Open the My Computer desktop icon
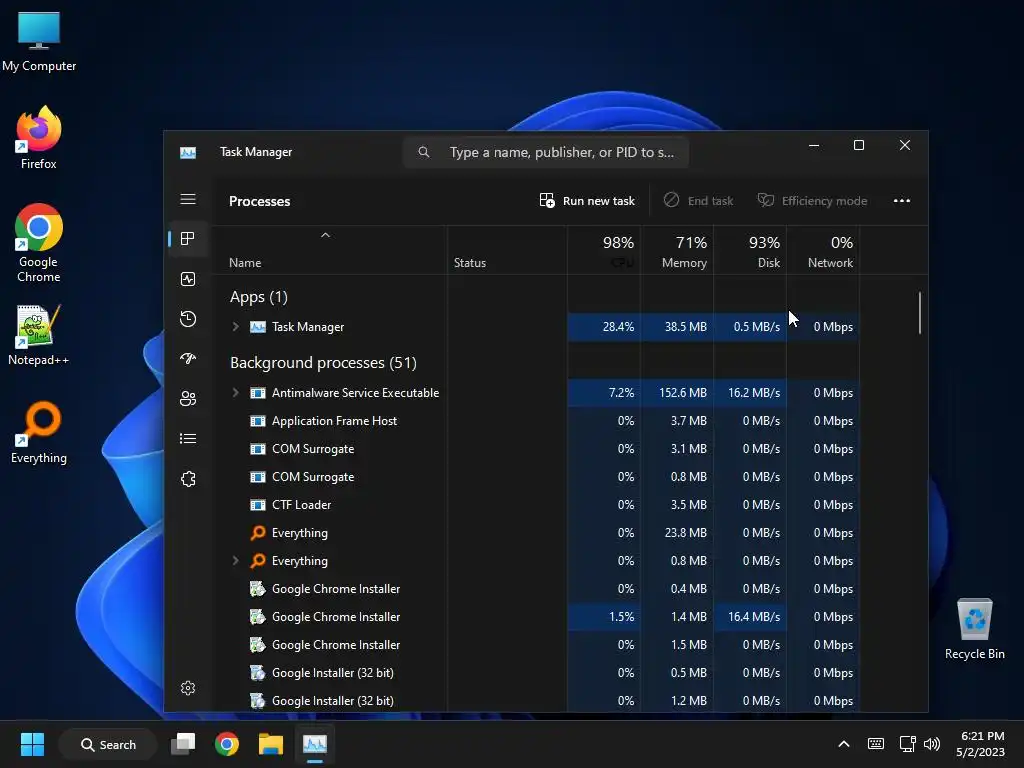This screenshot has width=1024, height=768. coord(39,40)
